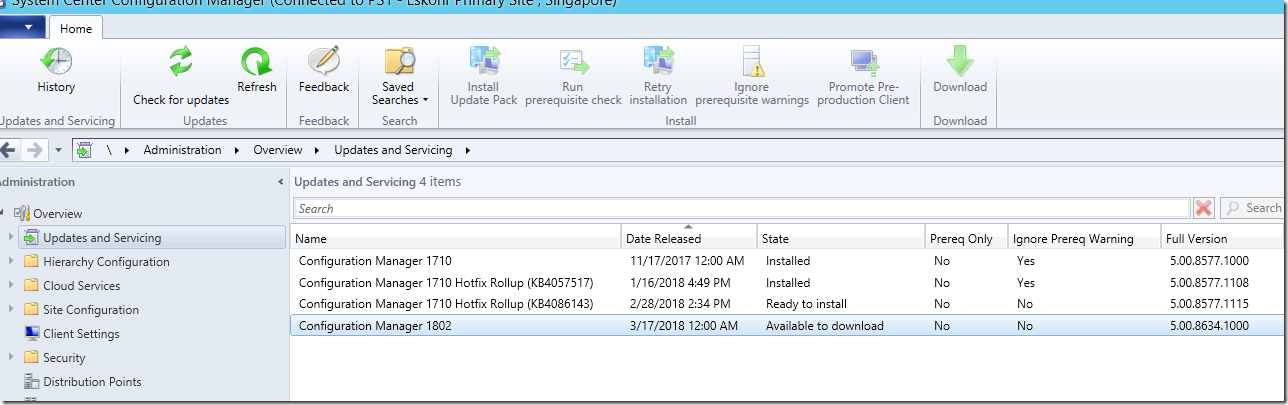Sort by Date Released column header
This screenshot has height=405, width=1288.
coord(689,238)
